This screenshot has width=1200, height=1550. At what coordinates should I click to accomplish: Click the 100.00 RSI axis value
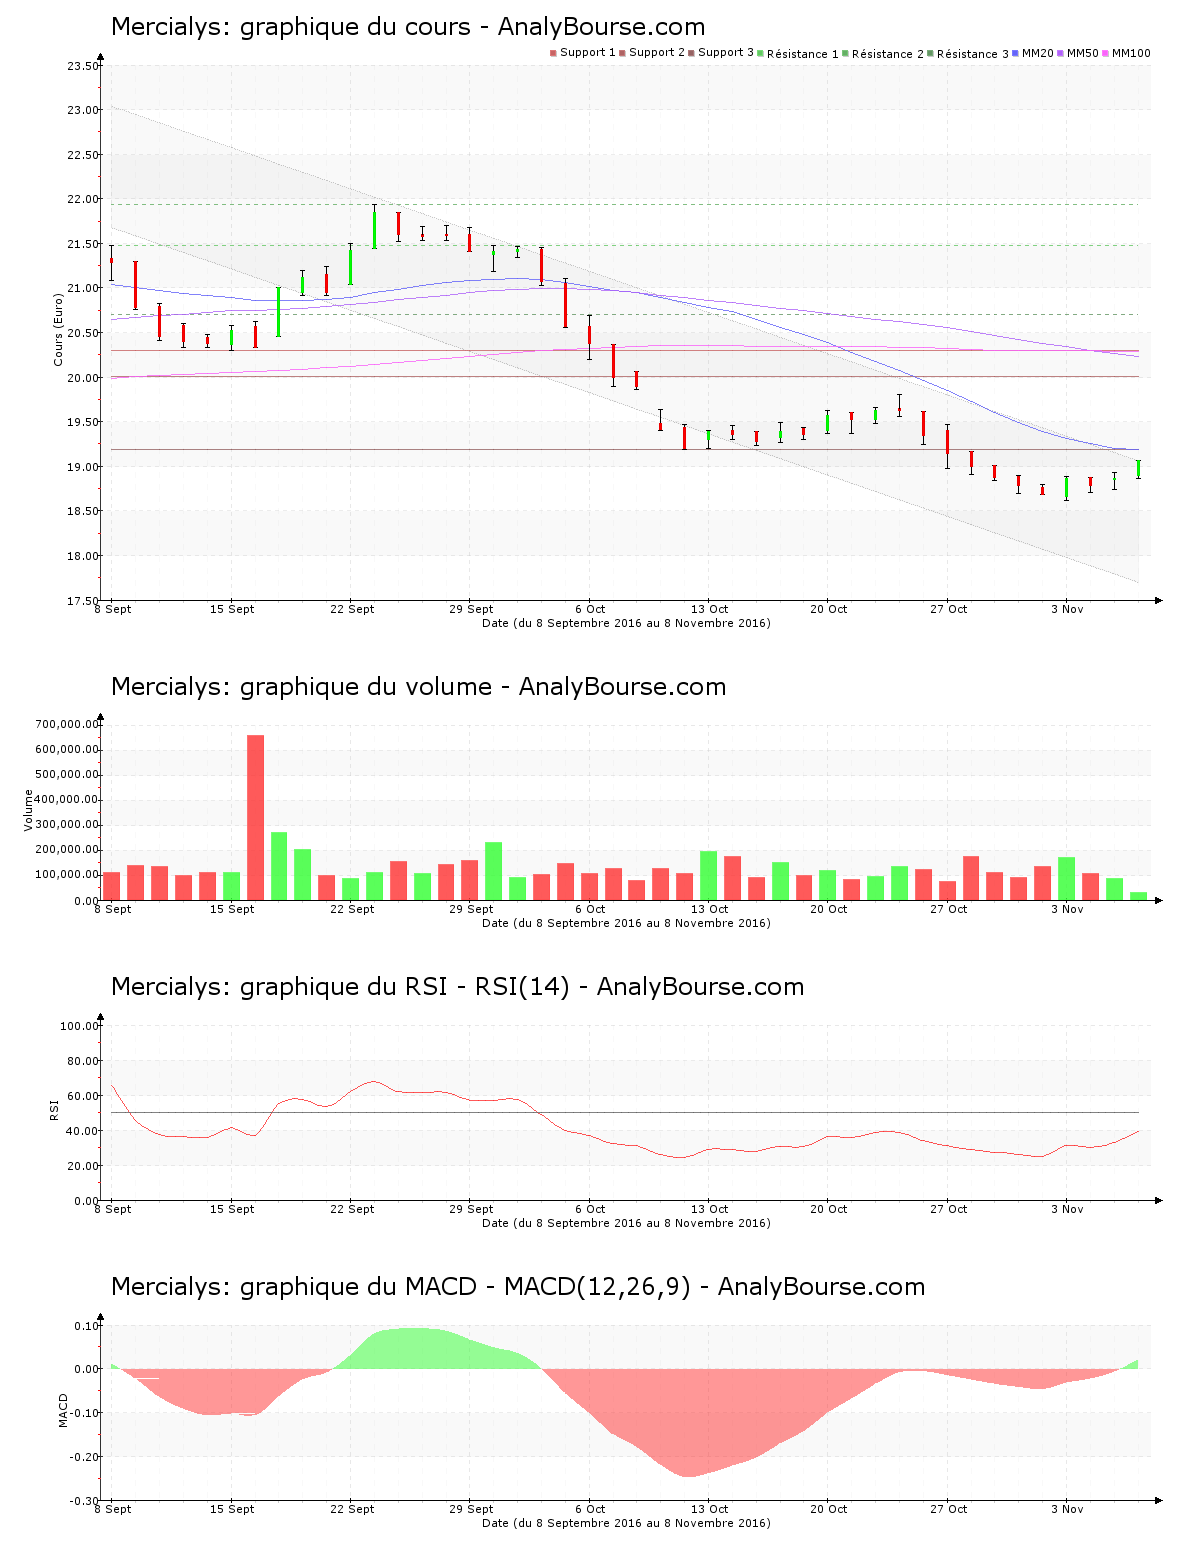point(80,1026)
